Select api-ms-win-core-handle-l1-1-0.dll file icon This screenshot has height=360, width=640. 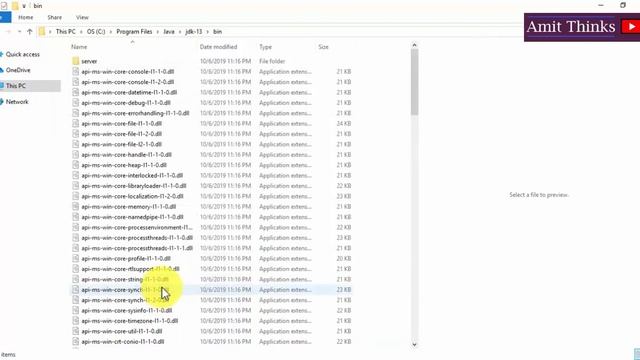(x=76, y=155)
